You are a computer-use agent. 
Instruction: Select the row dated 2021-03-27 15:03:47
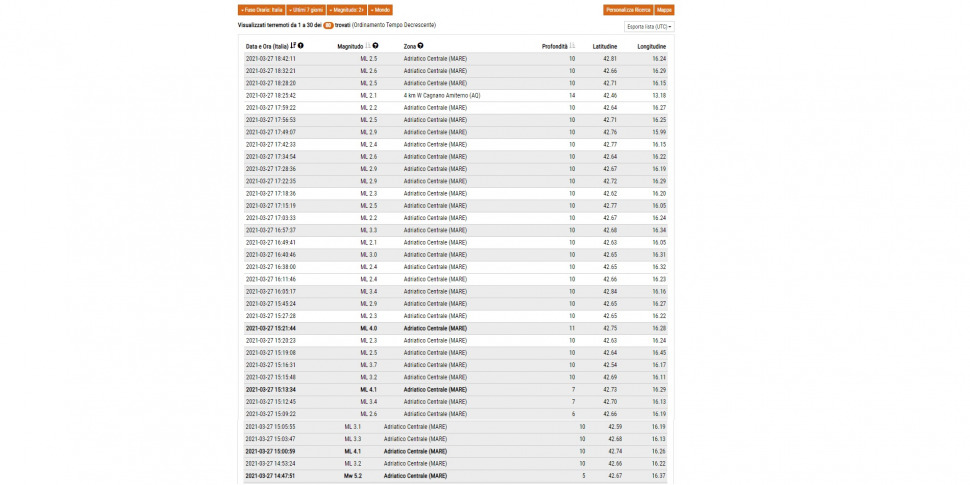(455, 439)
